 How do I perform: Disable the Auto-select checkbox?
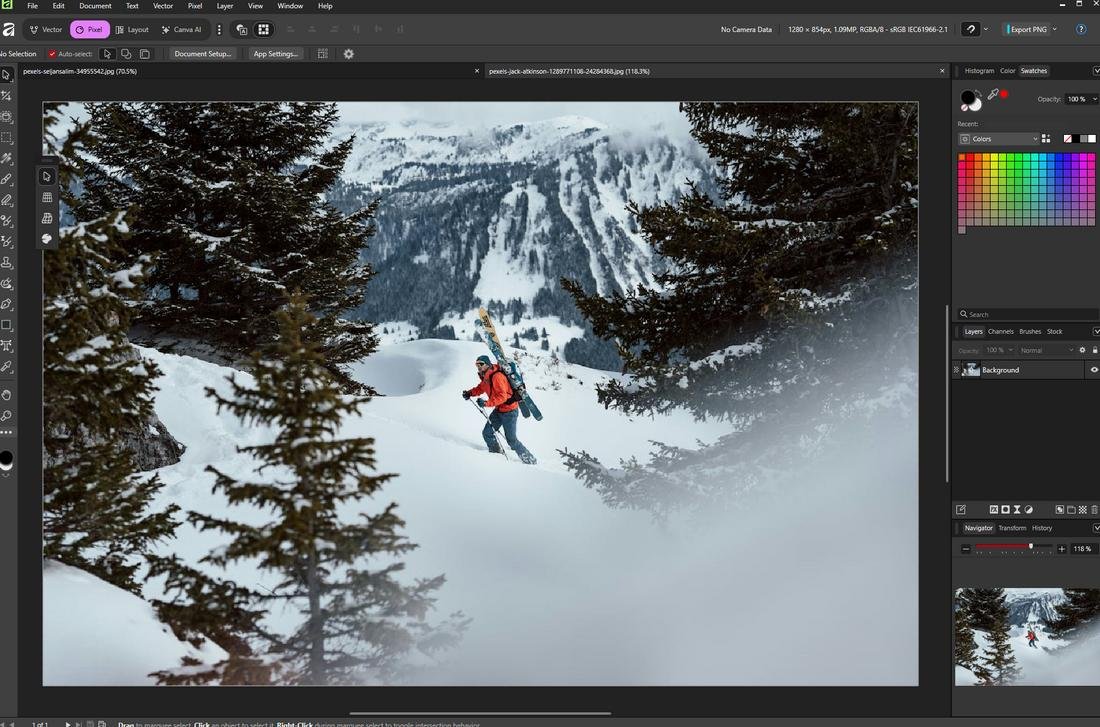point(51,54)
